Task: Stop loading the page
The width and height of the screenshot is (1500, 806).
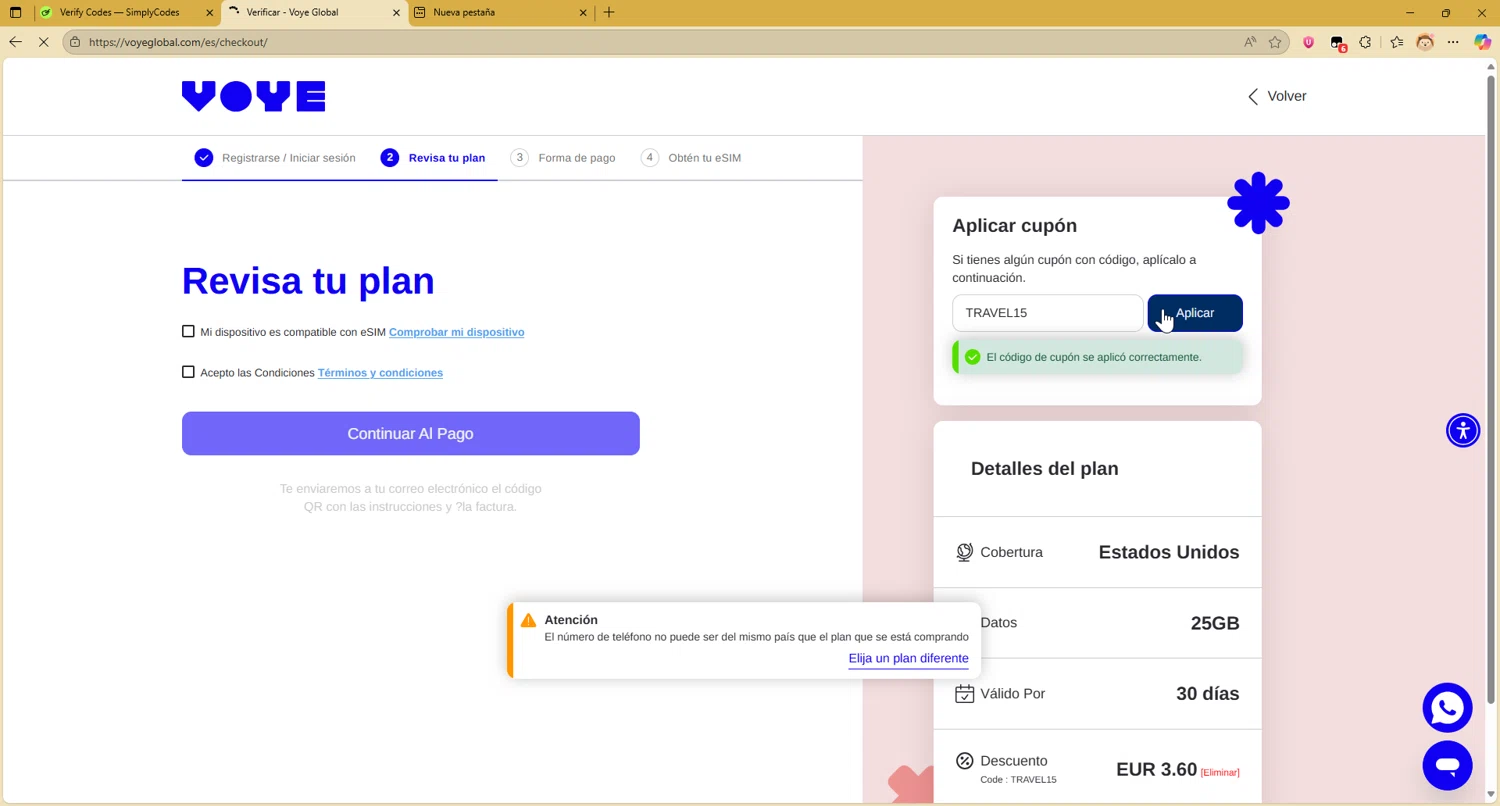Action: pos(43,42)
